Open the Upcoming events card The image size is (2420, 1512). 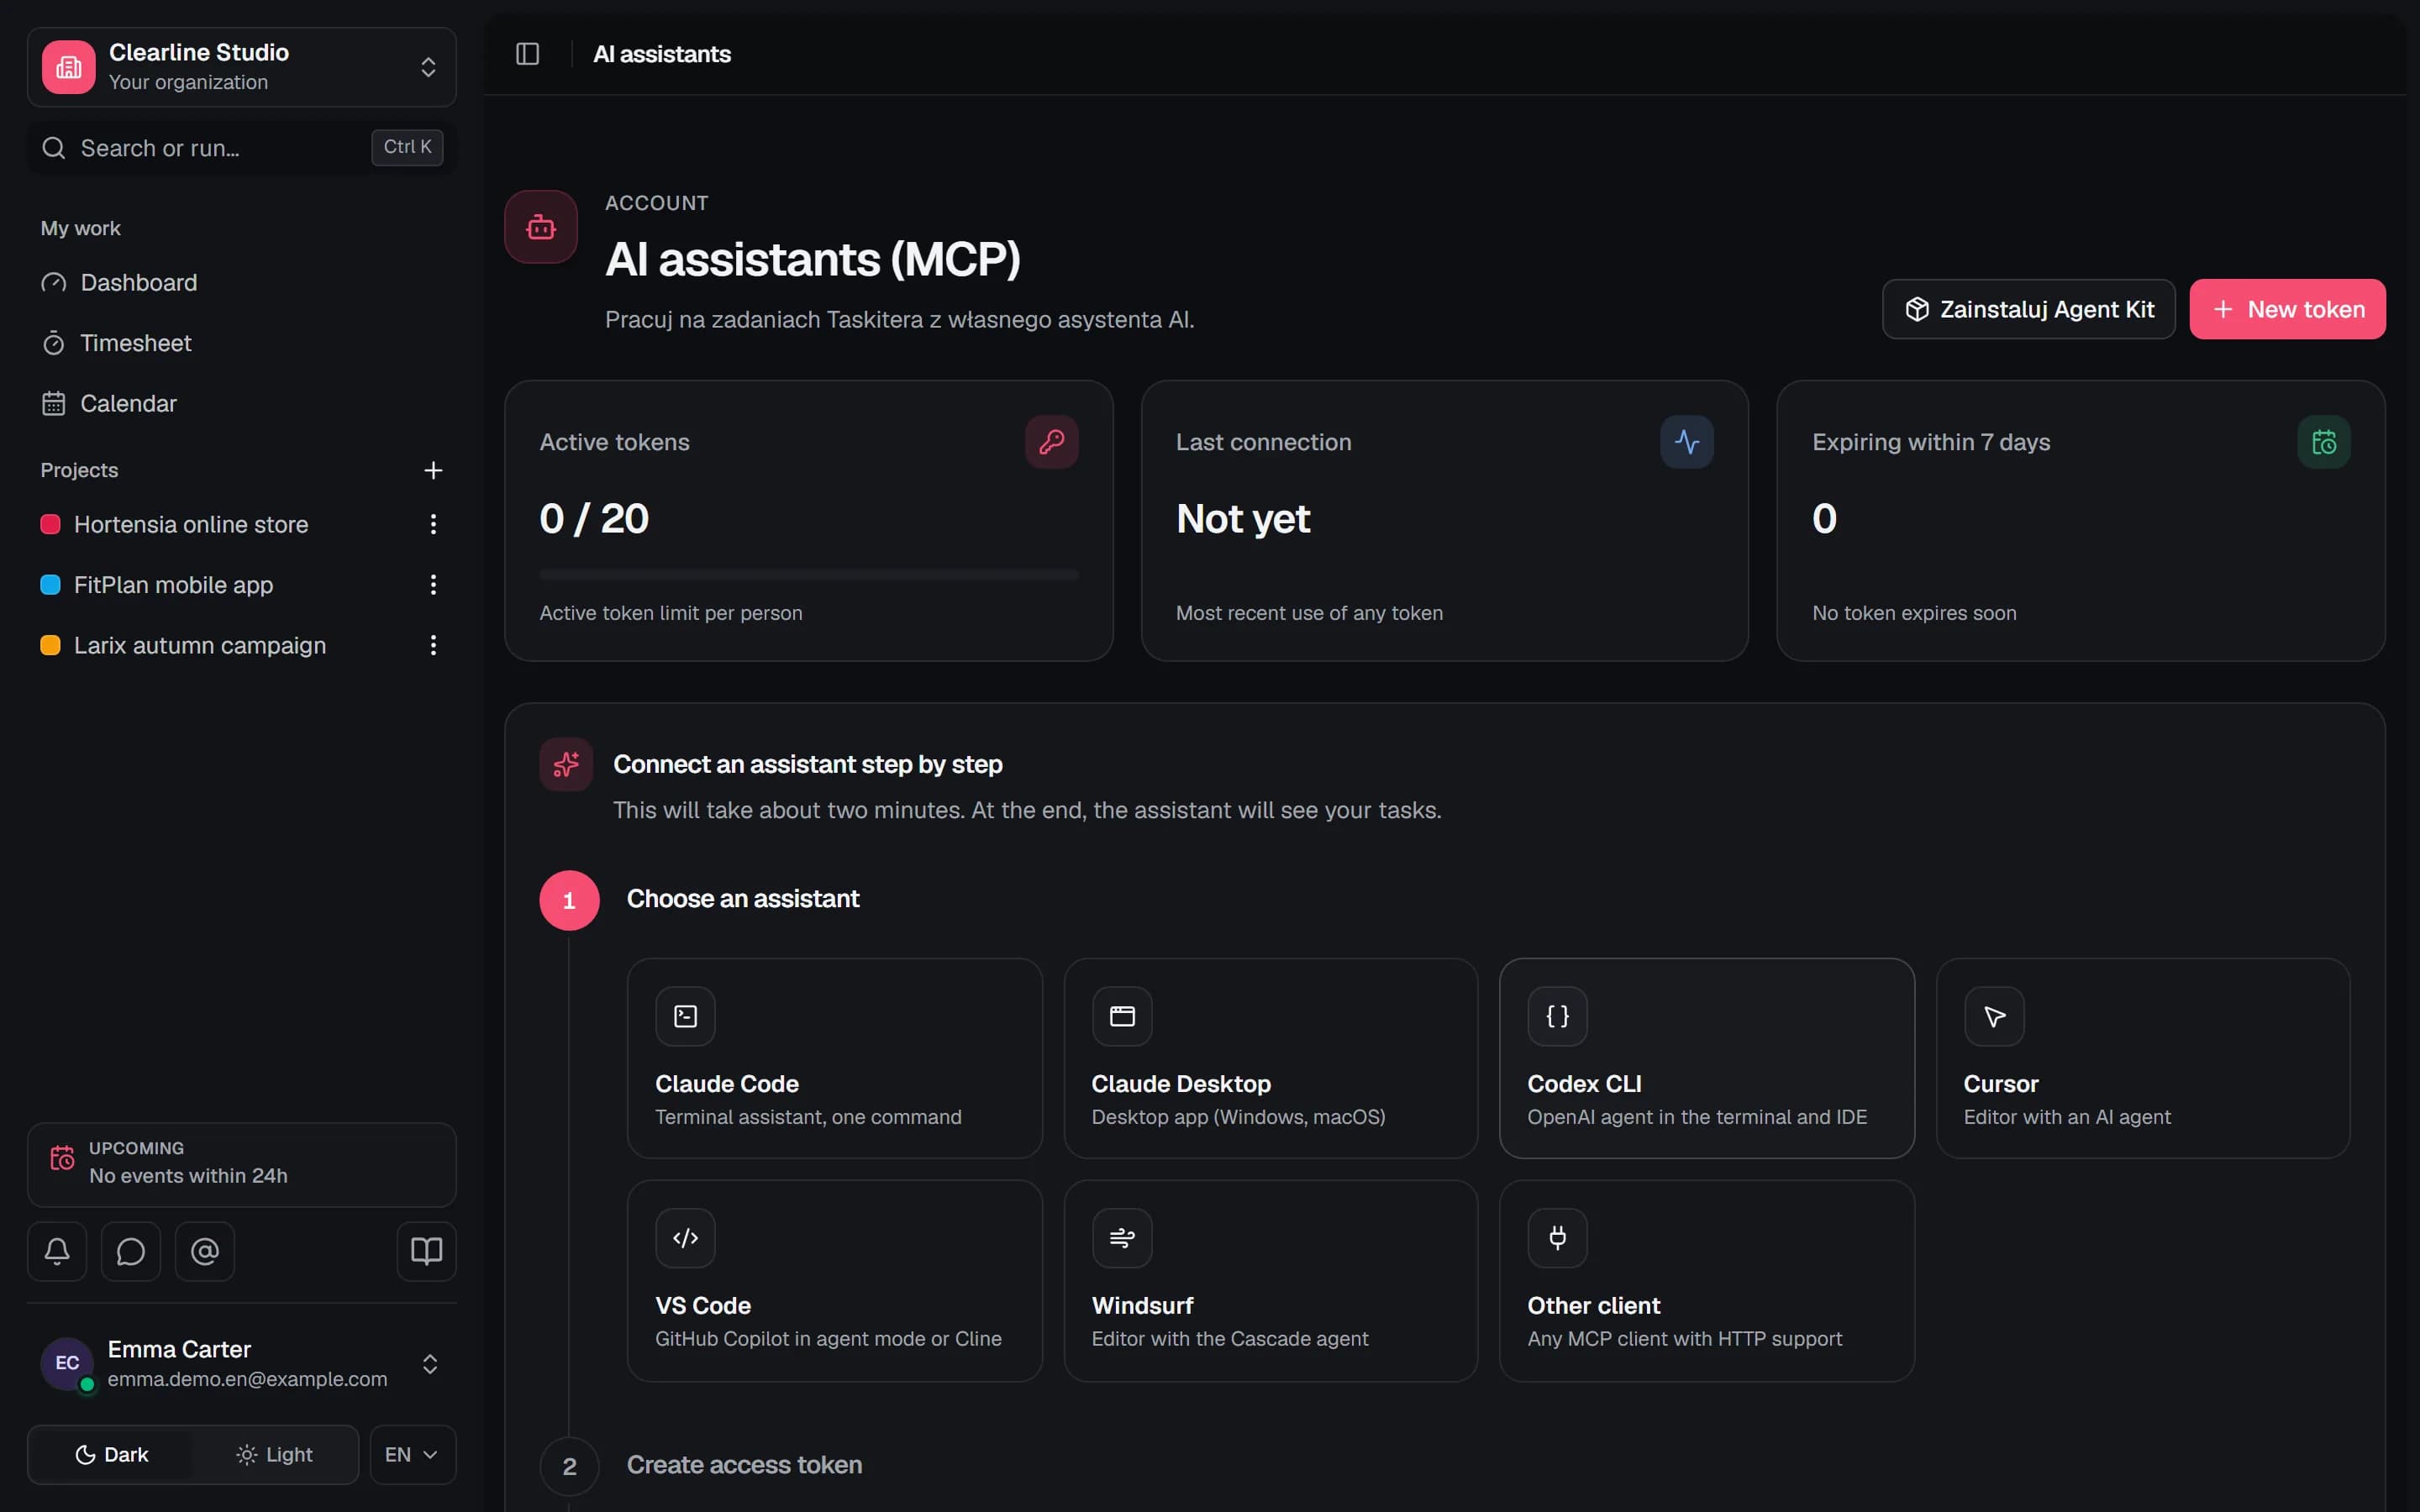coord(241,1164)
